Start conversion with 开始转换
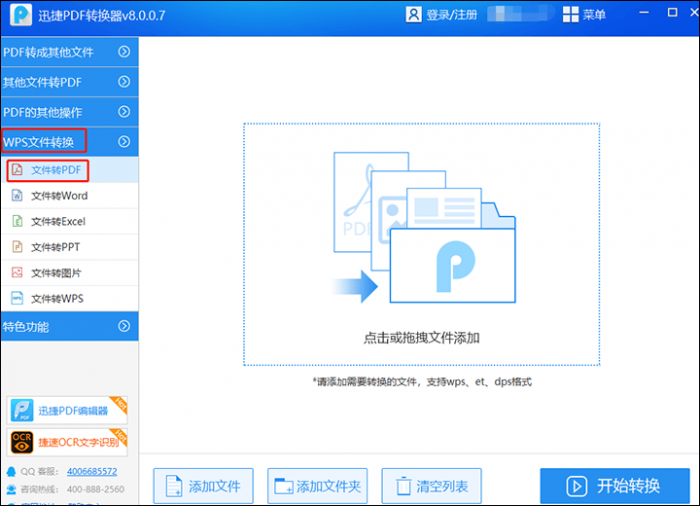Viewport: 700px width, 506px height. (x=615, y=485)
